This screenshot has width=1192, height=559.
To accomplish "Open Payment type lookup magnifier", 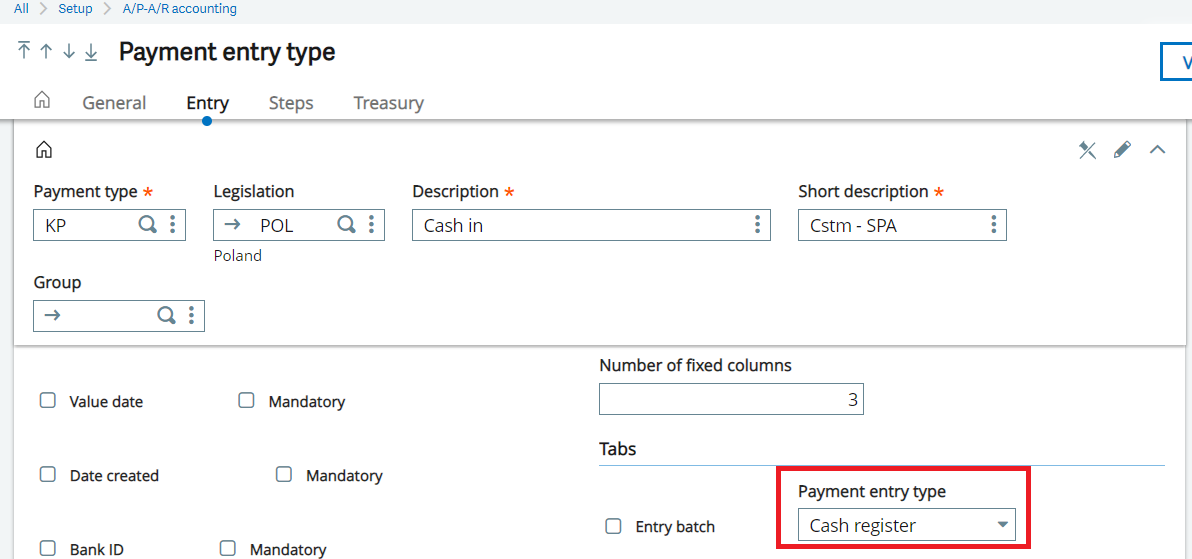I will pos(147,225).
